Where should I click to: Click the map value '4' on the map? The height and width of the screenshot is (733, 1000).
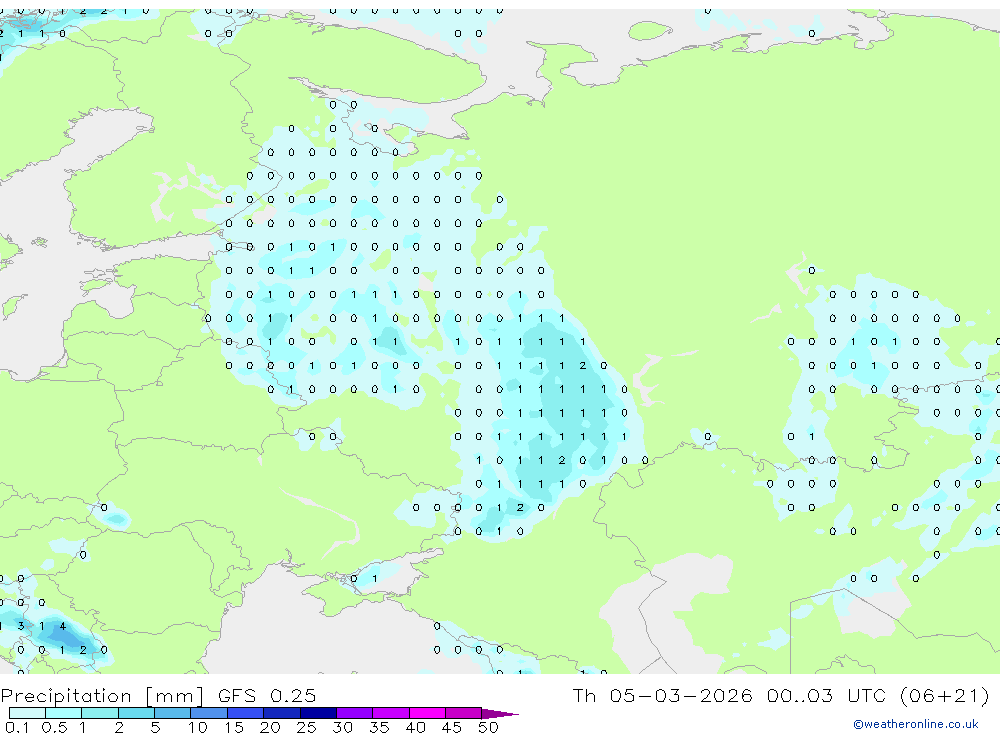[x=62, y=626]
